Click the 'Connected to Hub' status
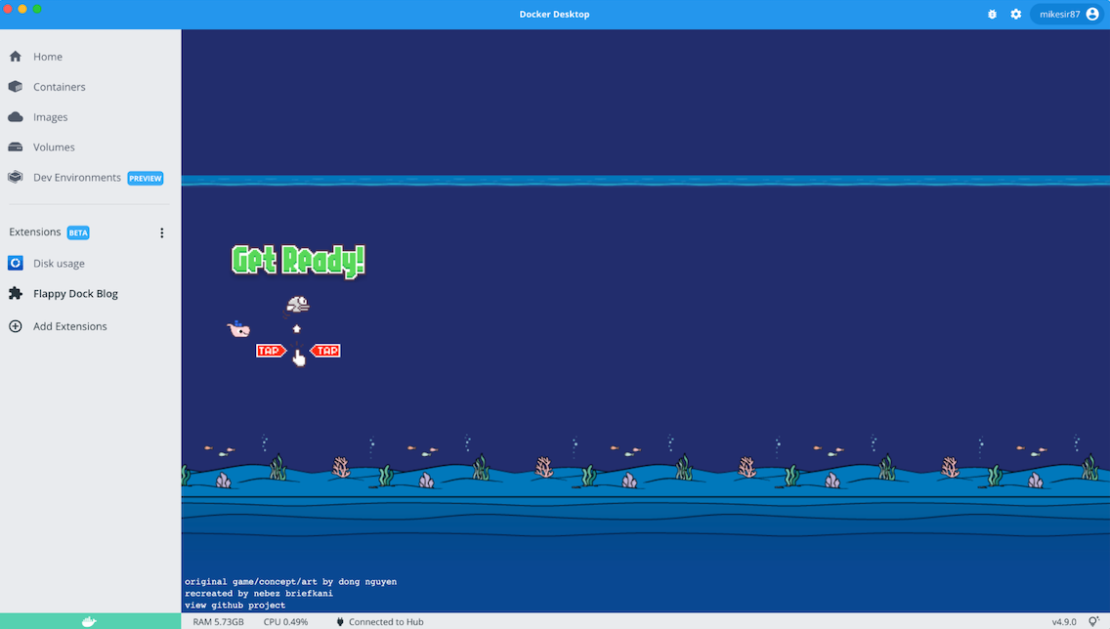The height and width of the screenshot is (629, 1110). (385, 621)
